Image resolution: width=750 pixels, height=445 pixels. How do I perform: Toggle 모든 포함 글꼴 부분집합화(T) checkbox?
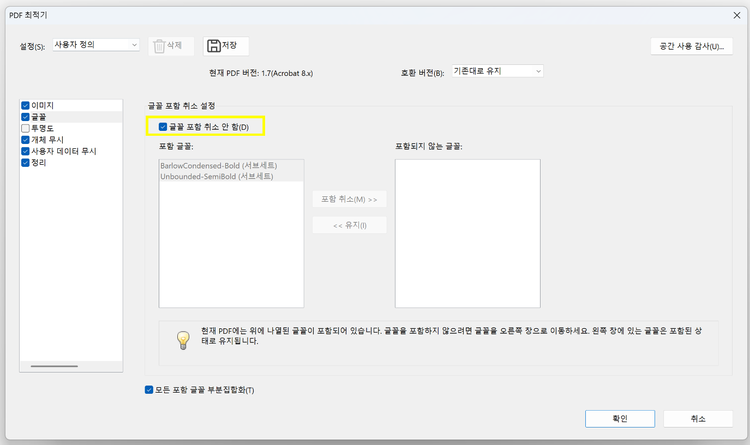149,389
